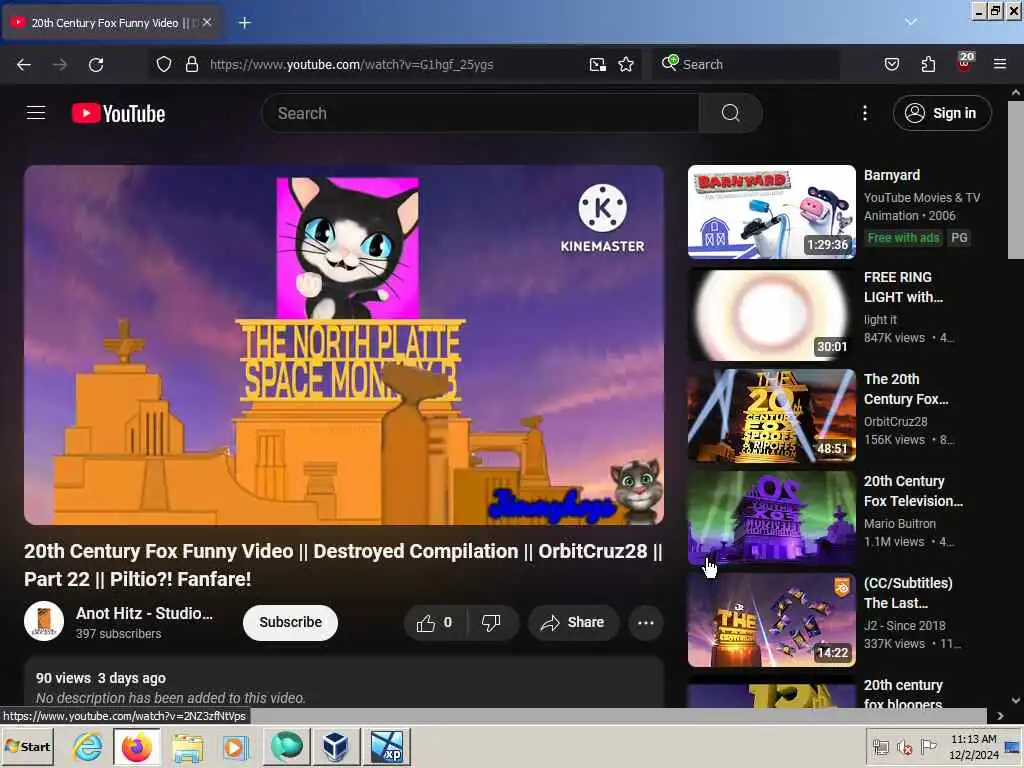Launch Internet Explorer from the taskbar

tap(88, 746)
